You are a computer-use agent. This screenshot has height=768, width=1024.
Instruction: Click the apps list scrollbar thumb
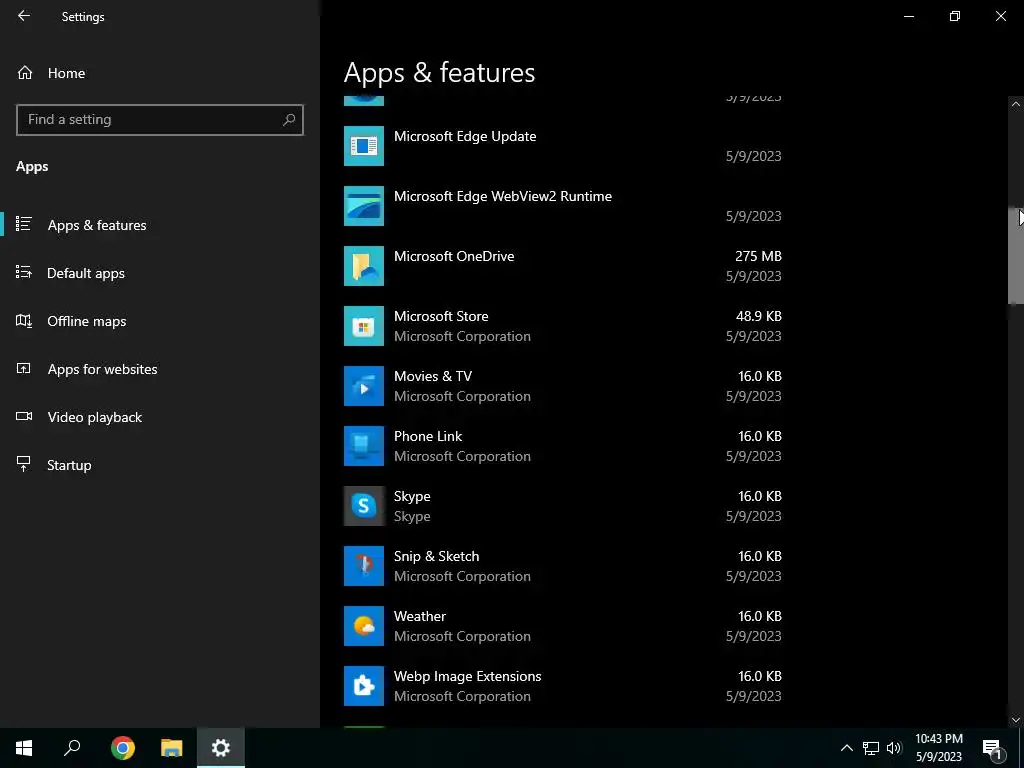point(1016,256)
